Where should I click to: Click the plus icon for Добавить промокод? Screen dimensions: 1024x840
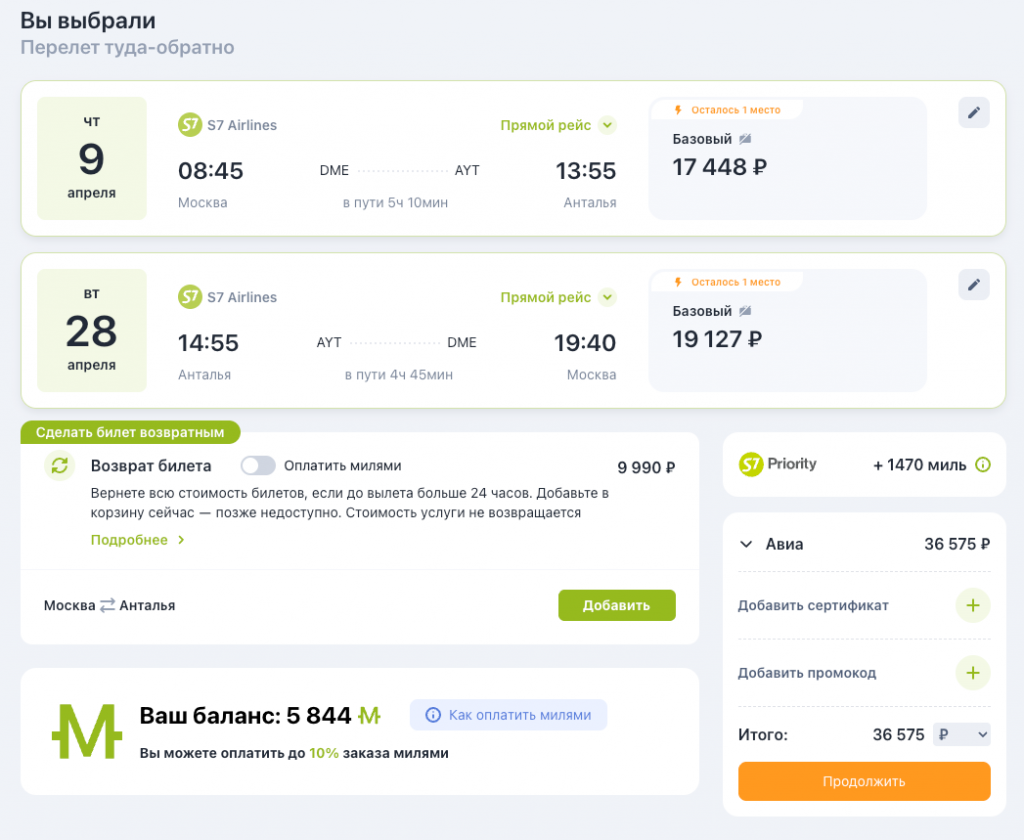point(972,673)
